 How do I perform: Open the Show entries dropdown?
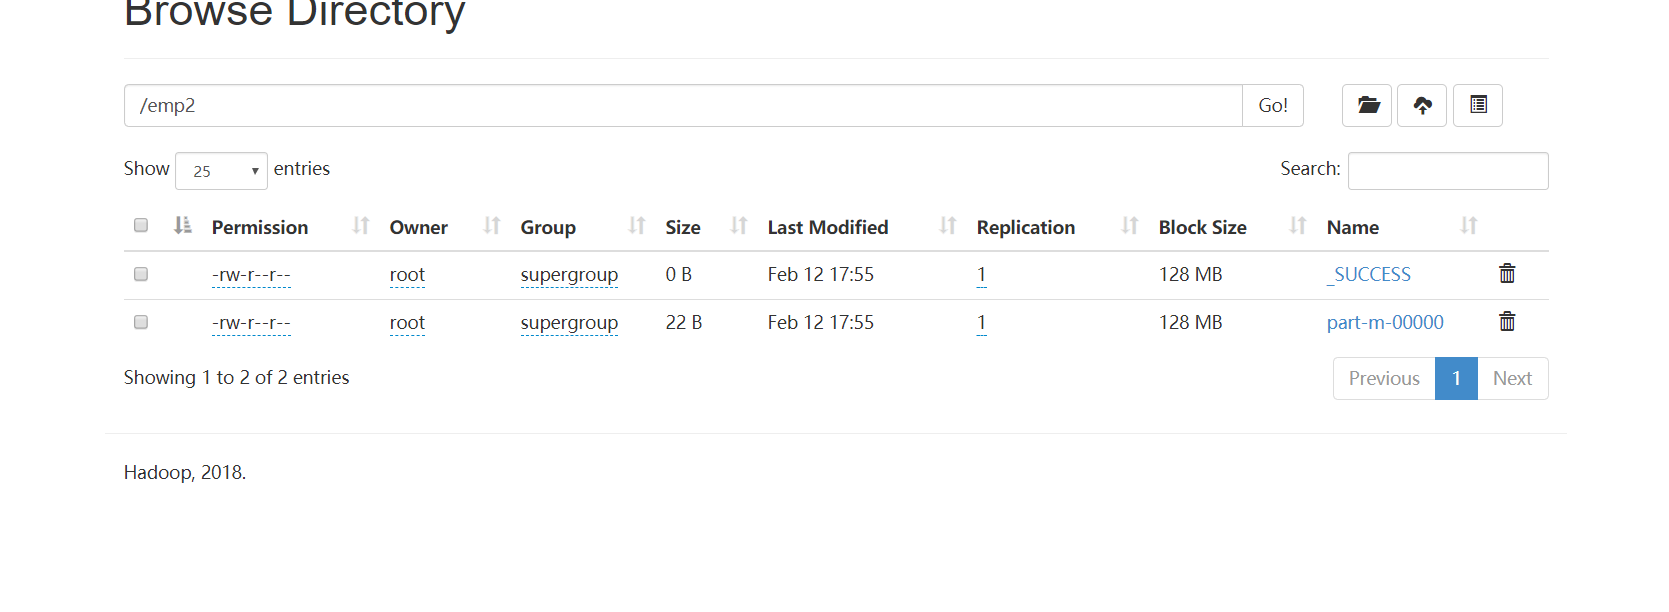pos(221,171)
